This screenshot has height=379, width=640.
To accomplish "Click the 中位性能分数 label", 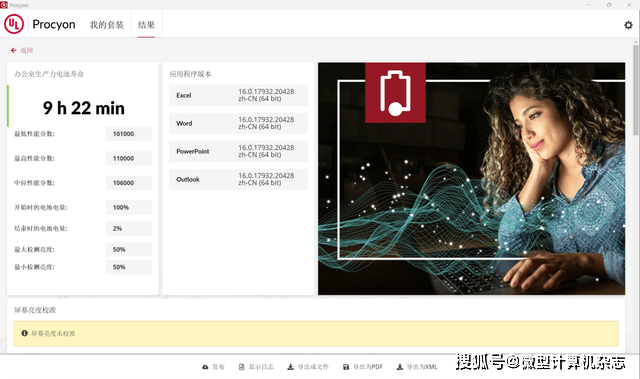I will 34,183.
